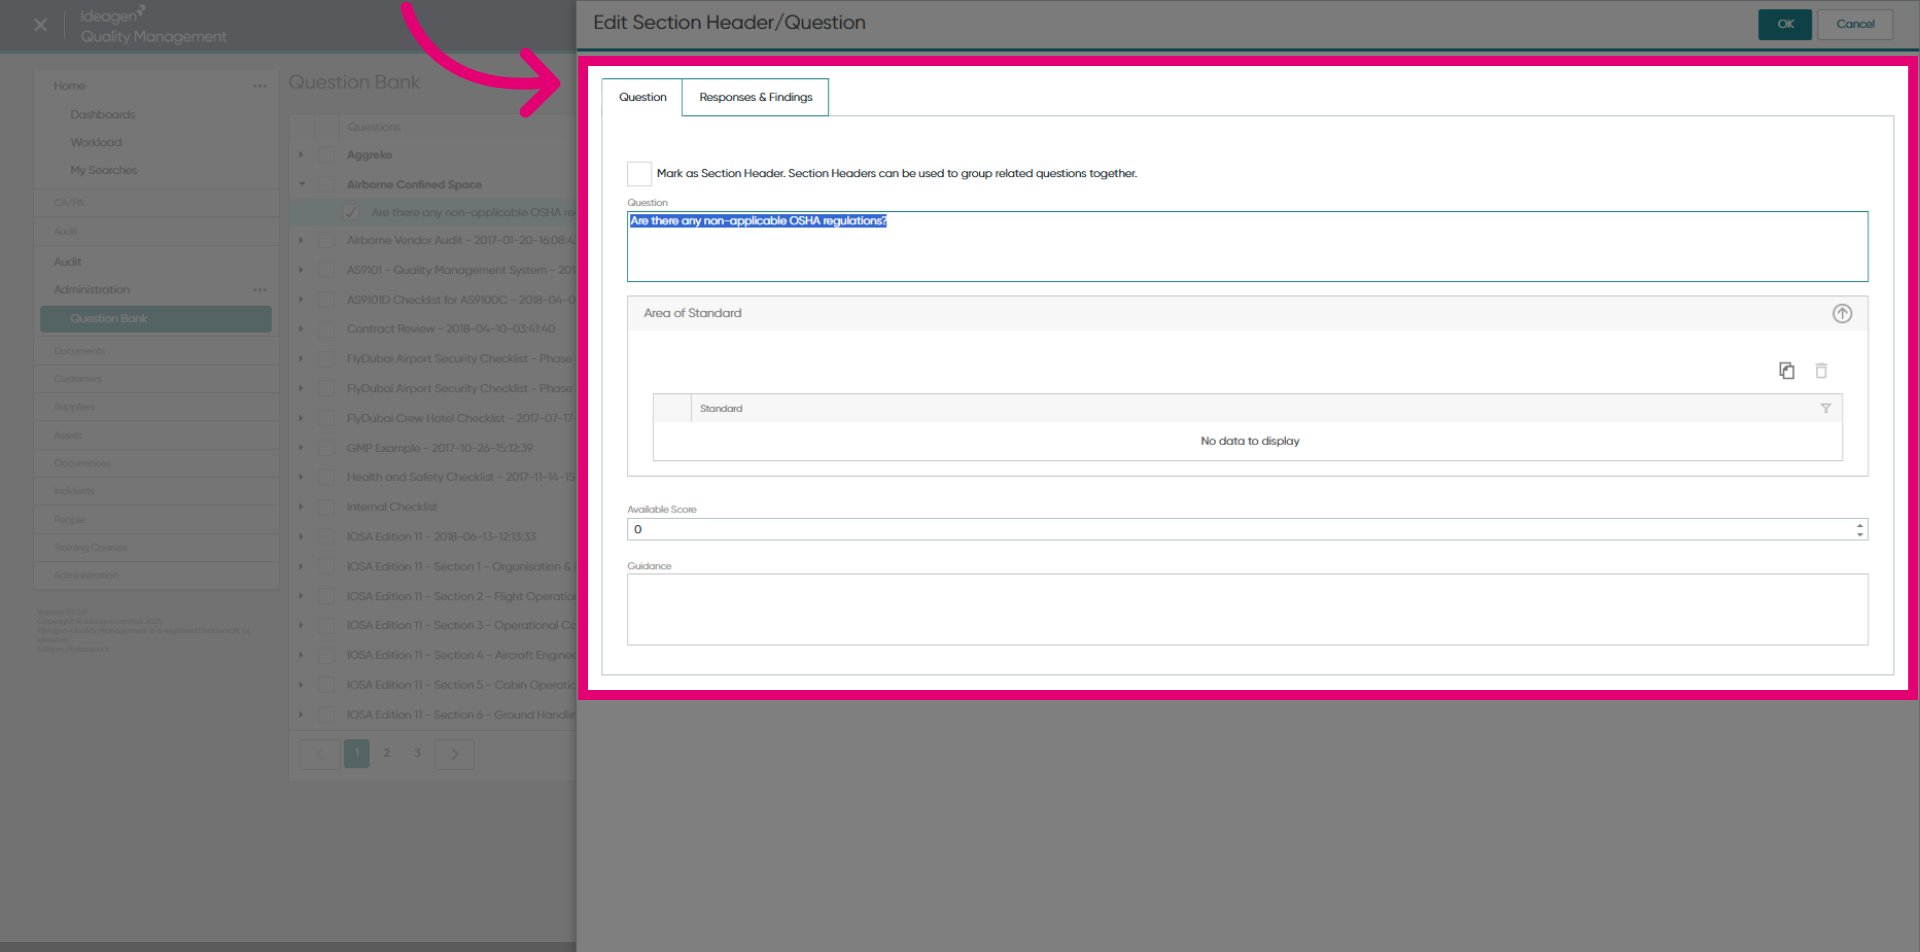The height and width of the screenshot is (952, 1920).
Task: Select the IOSA Edition 11 - 2018-06-13 row
Action: [441, 537]
